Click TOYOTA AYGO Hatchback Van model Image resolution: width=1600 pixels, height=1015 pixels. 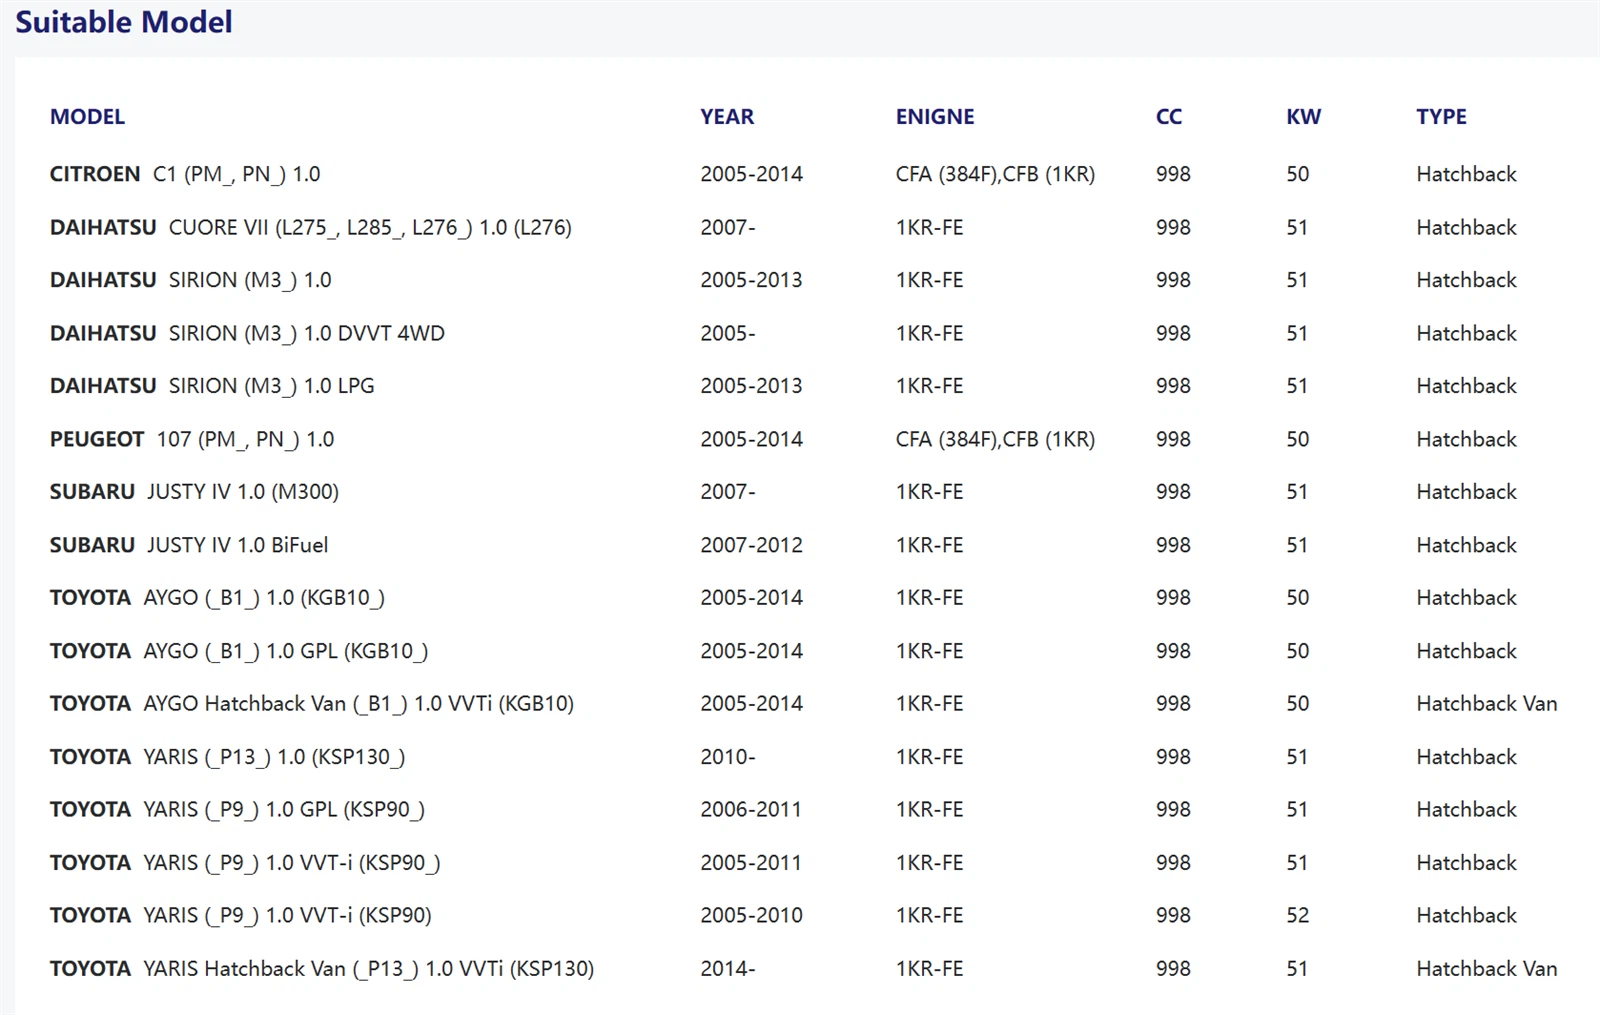pos(312,704)
